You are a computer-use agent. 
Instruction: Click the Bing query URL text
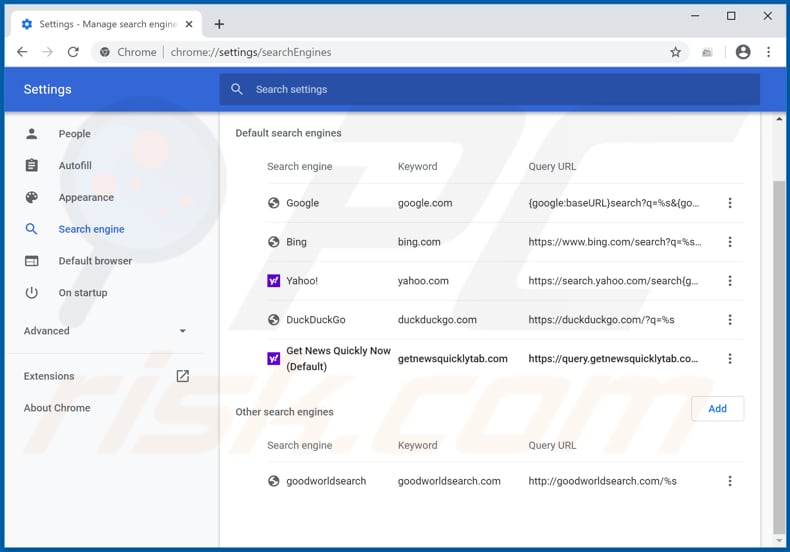pyautogui.click(x=615, y=242)
